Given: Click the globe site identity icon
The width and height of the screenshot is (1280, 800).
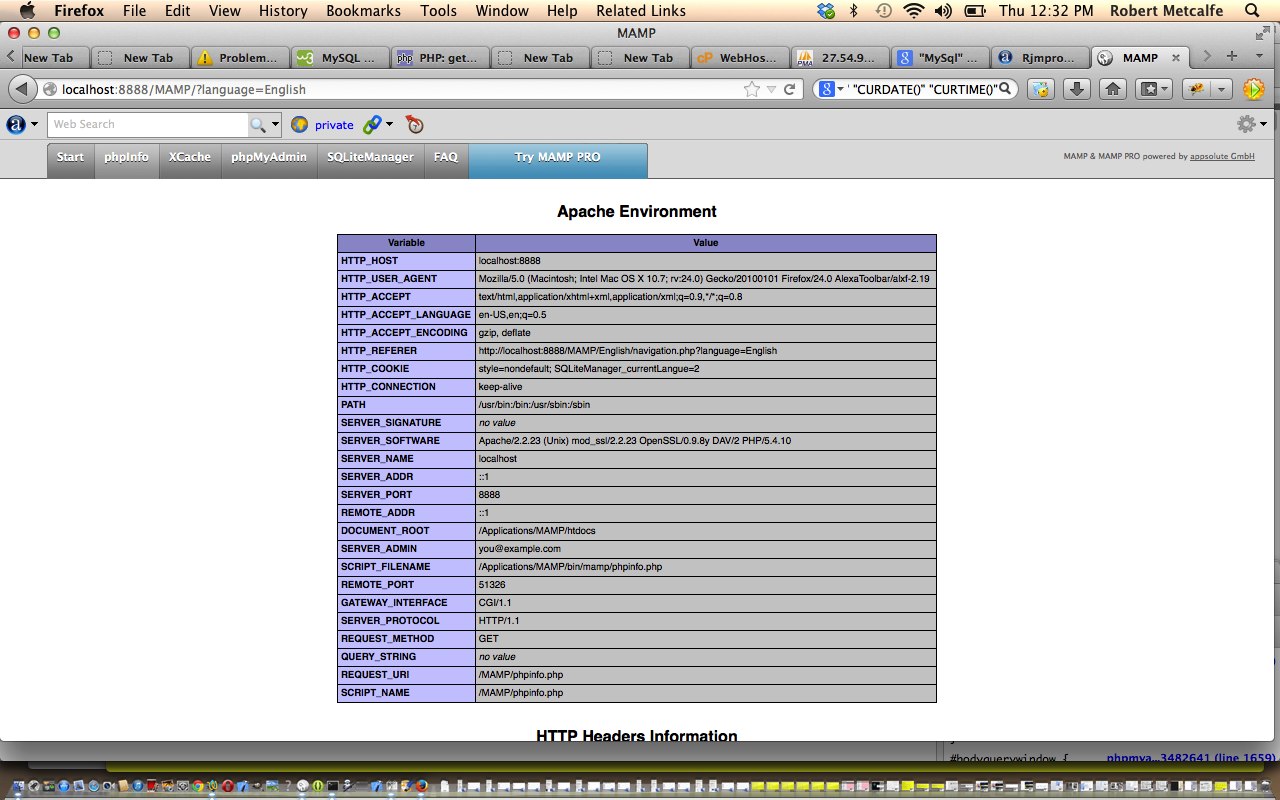Looking at the screenshot, I should 50,90.
